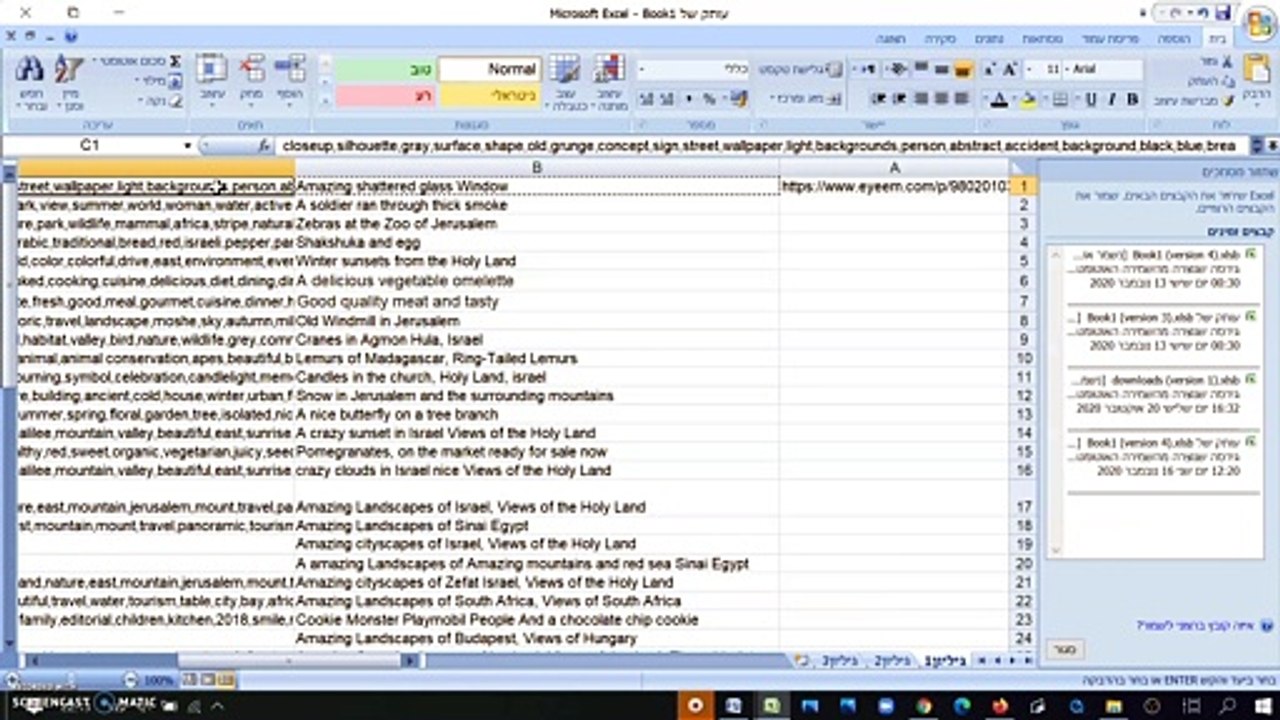
Task: Open the Orientation text rotation tool
Action: [x=897, y=69]
